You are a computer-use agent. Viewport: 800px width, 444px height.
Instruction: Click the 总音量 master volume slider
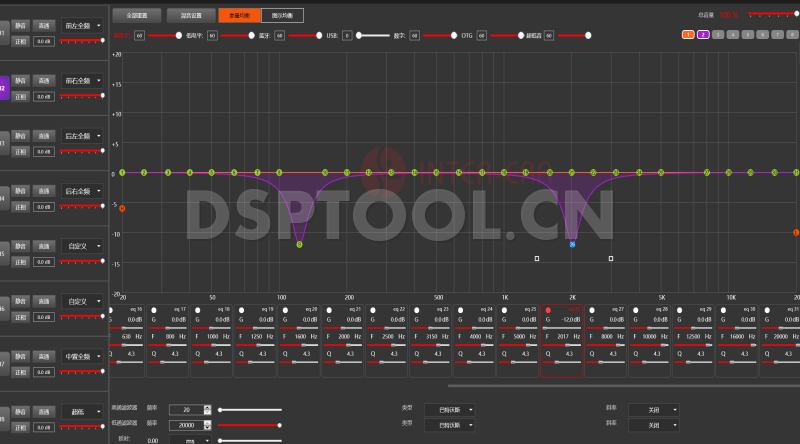(775, 15)
